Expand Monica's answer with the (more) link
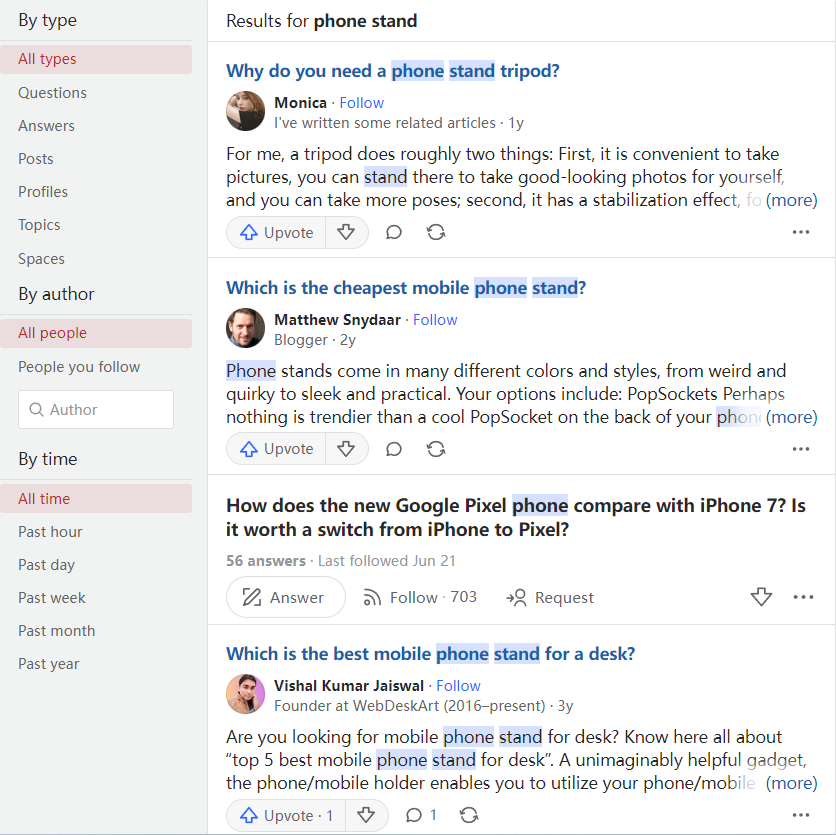 tap(791, 200)
